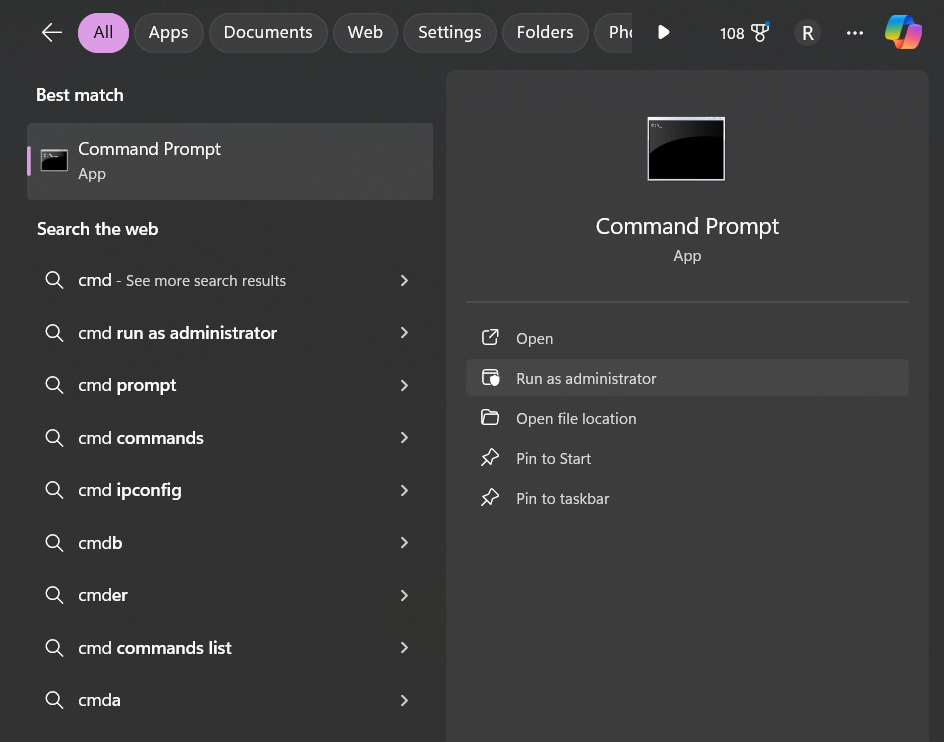
Task: Expand chevron for cmda suggestion
Action: tap(404, 700)
